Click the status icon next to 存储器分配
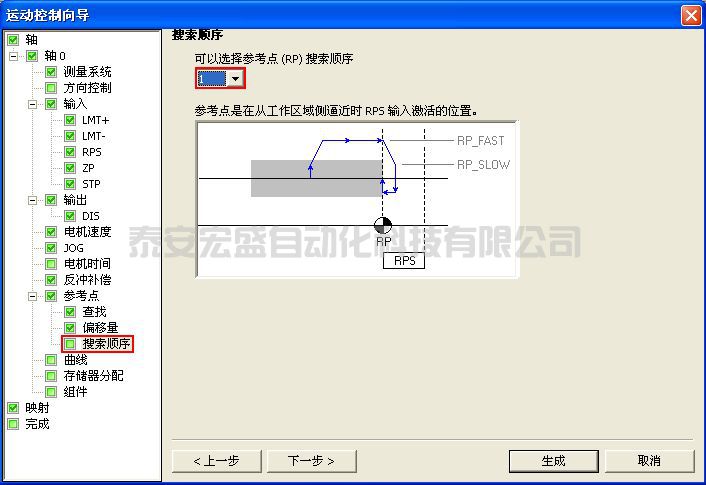 click(51, 376)
